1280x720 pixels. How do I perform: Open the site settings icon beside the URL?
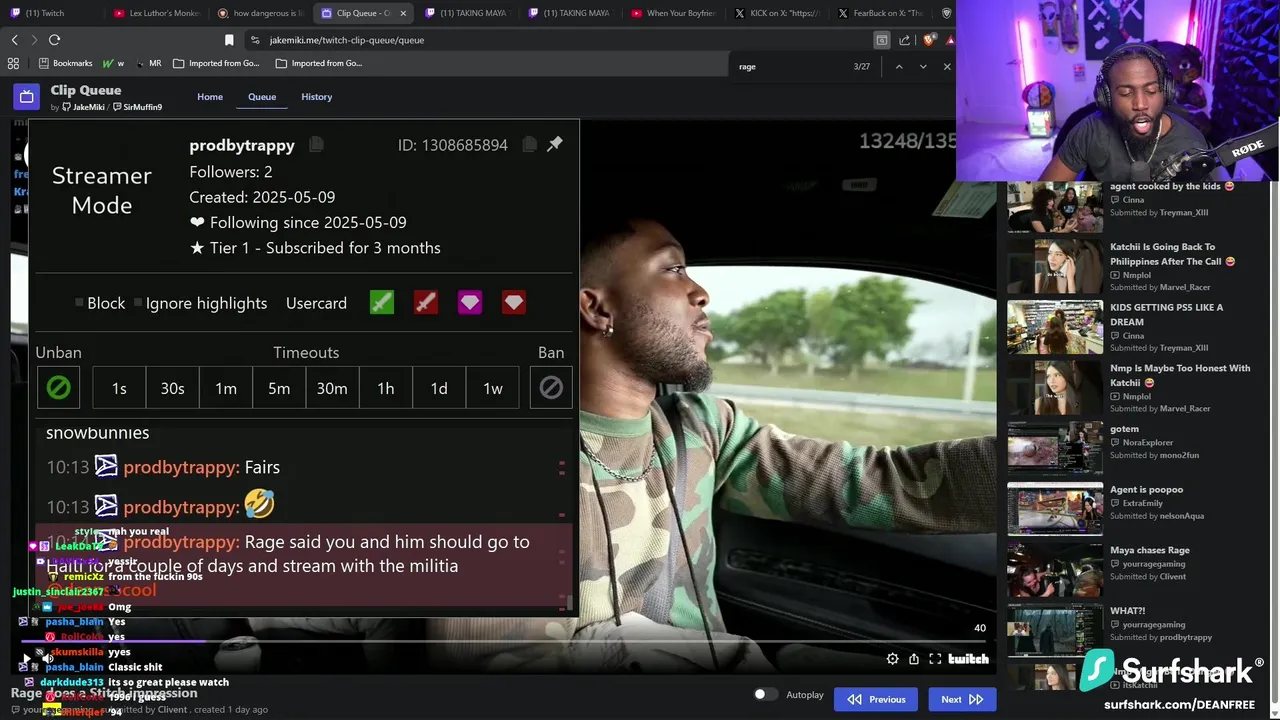click(x=255, y=40)
